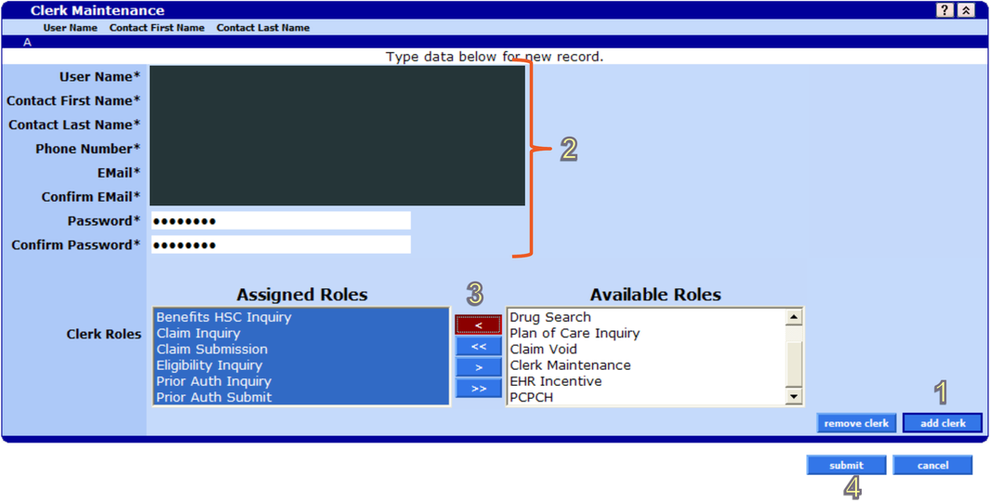Select Eligibility Inquiry assigned role
991x502 pixels.
[301, 365]
